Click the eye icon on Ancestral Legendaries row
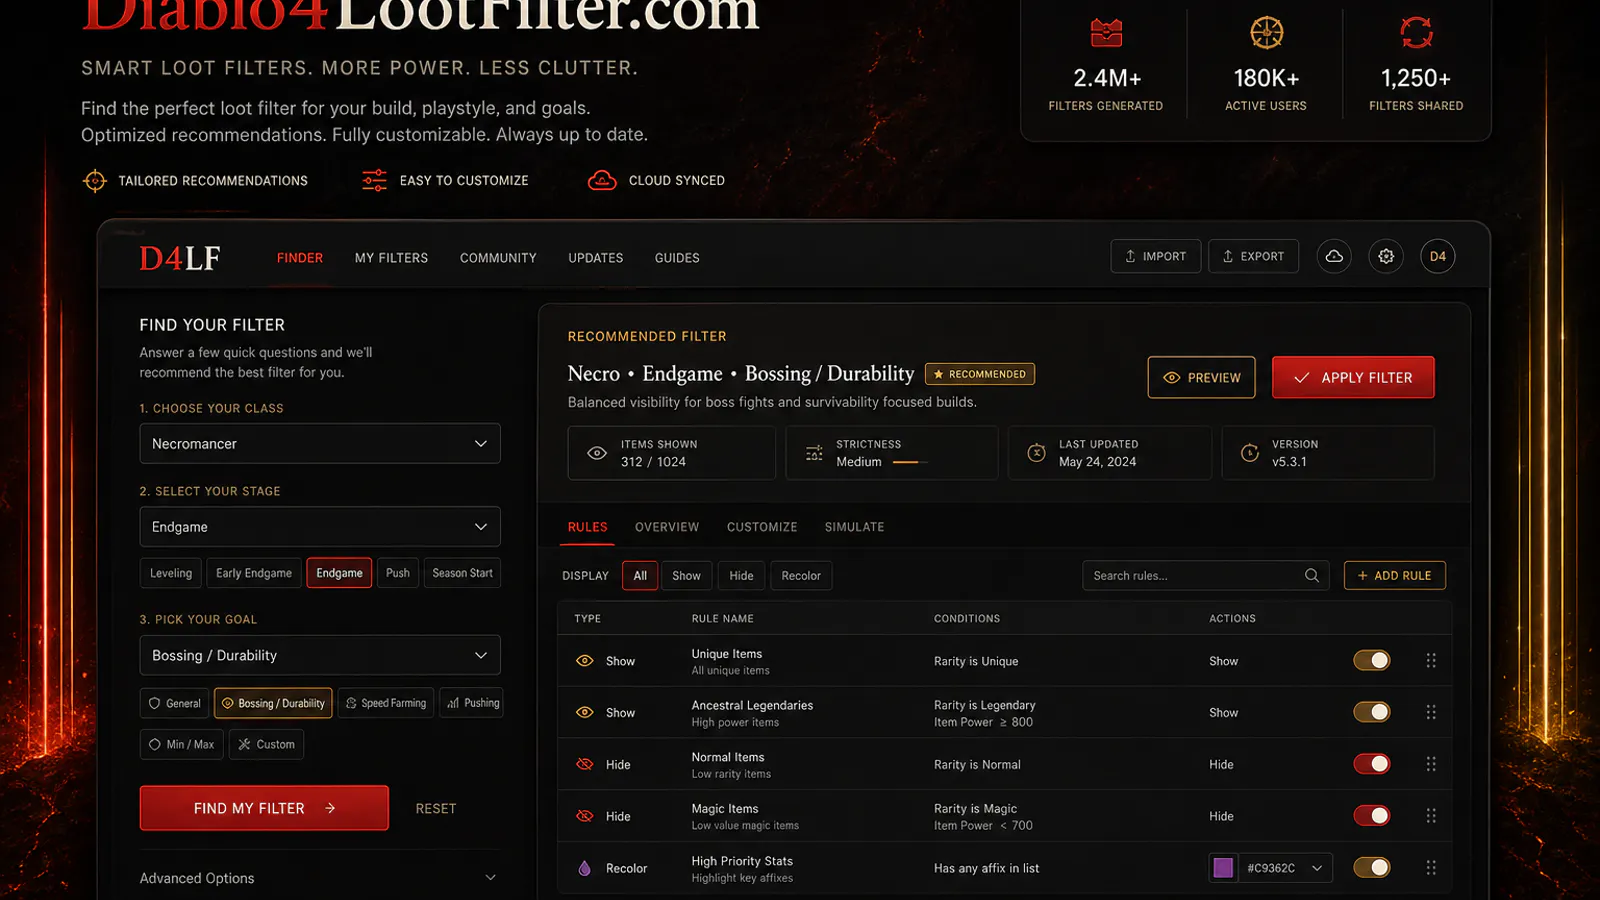This screenshot has height=900, width=1600. click(585, 713)
